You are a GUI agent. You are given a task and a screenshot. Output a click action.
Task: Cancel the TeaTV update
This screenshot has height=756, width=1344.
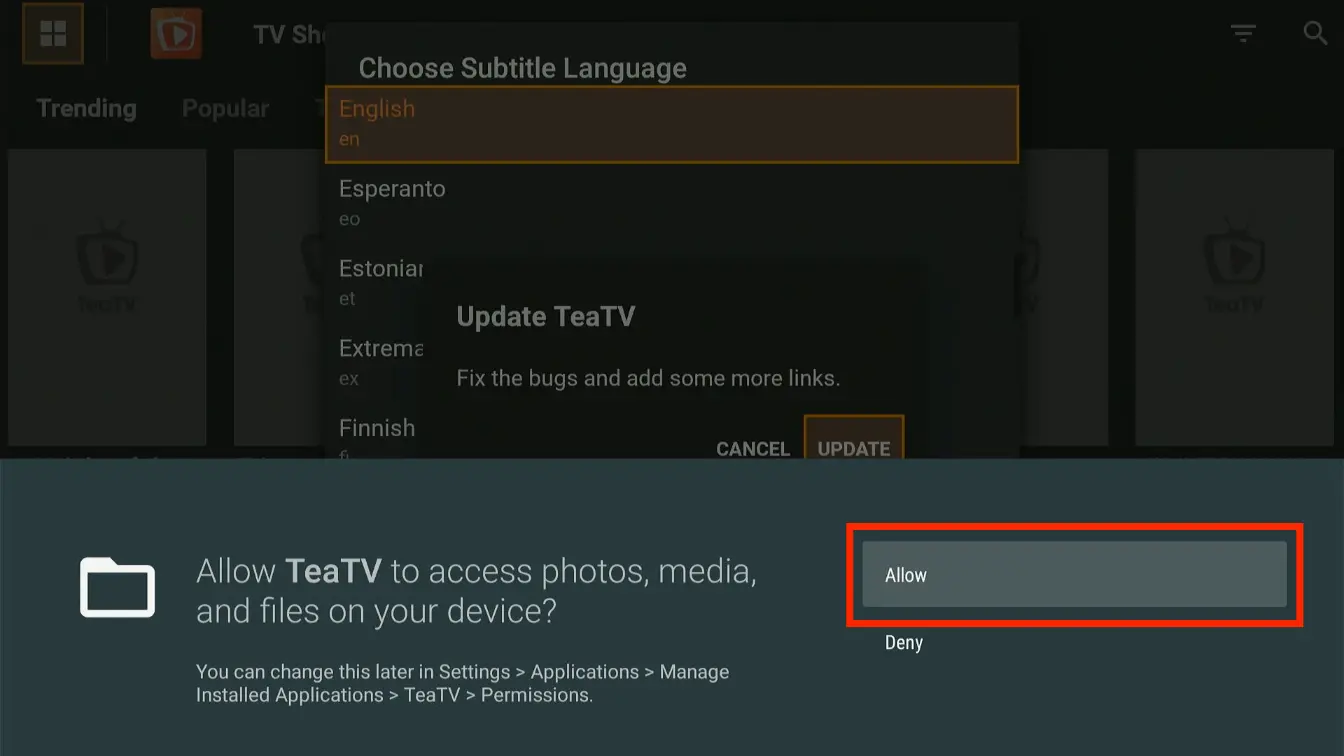(x=753, y=448)
